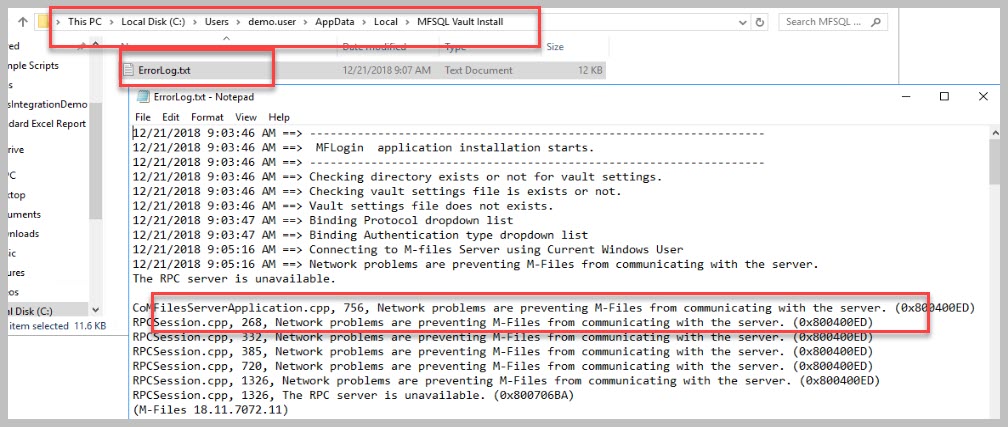Open the View menu in Notepad
Image resolution: width=1008 pixels, height=427 pixels.
pos(246,117)
